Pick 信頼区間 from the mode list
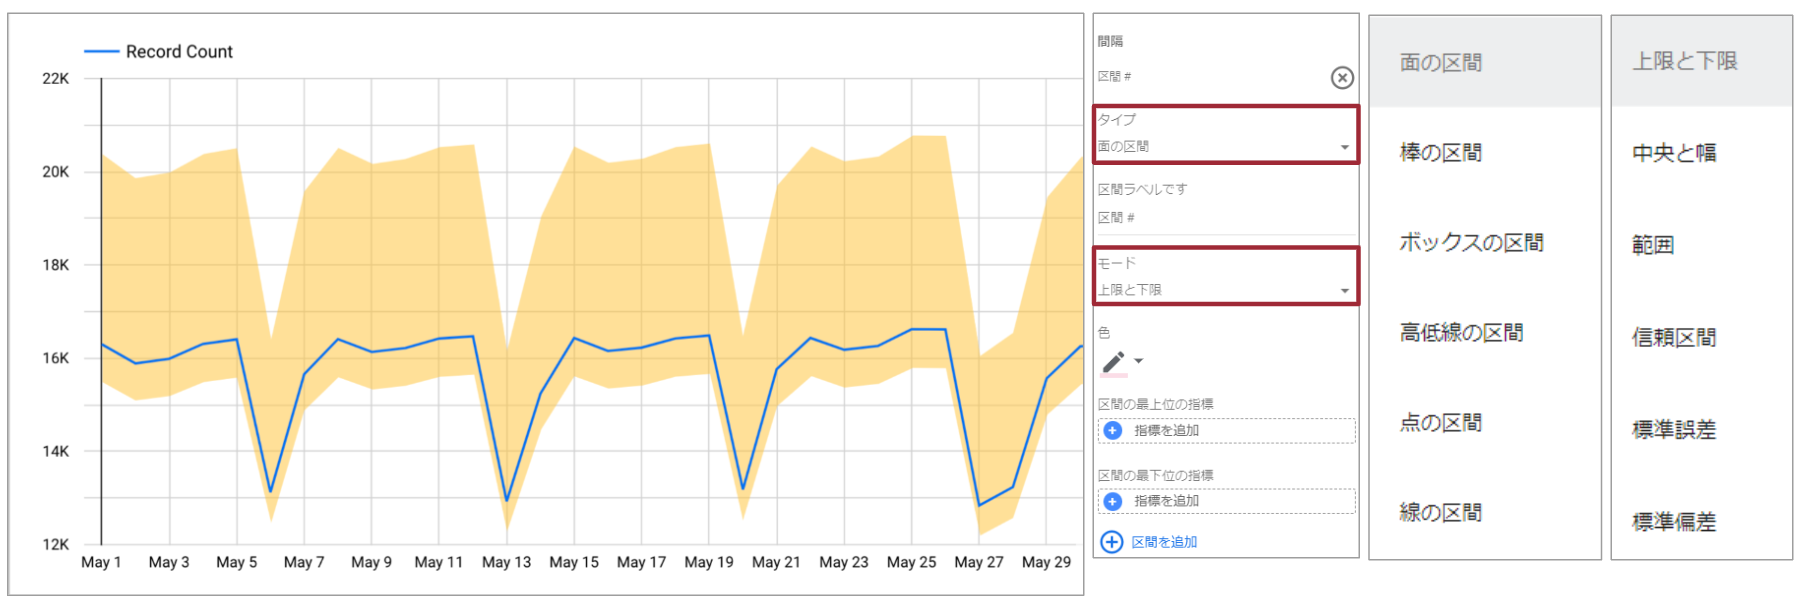This screenshot has height=603, width=1800. point(1673,338)
